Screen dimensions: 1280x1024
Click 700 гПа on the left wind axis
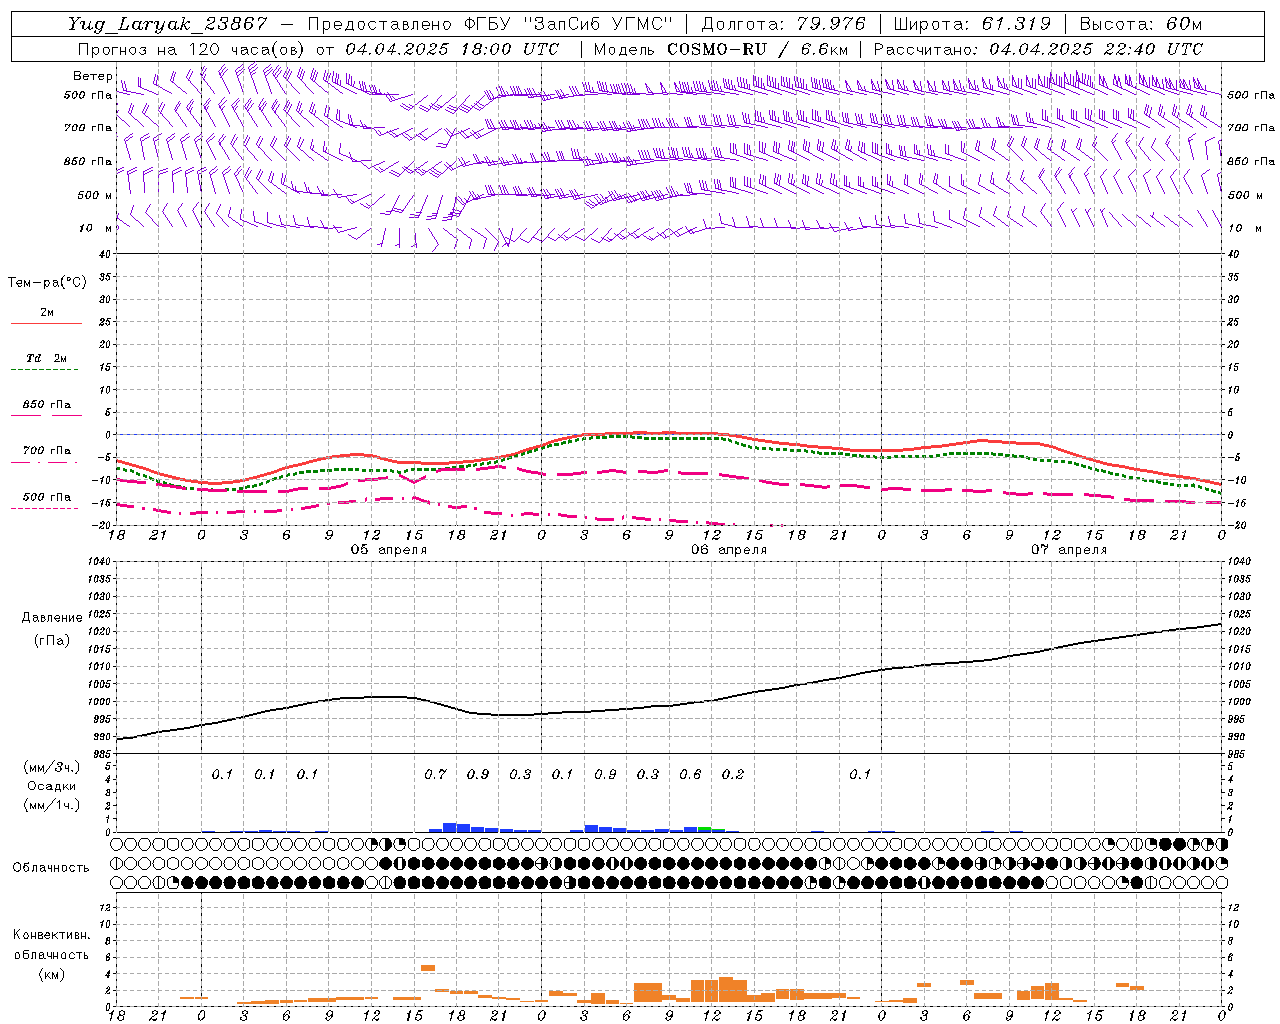[88, 128]
